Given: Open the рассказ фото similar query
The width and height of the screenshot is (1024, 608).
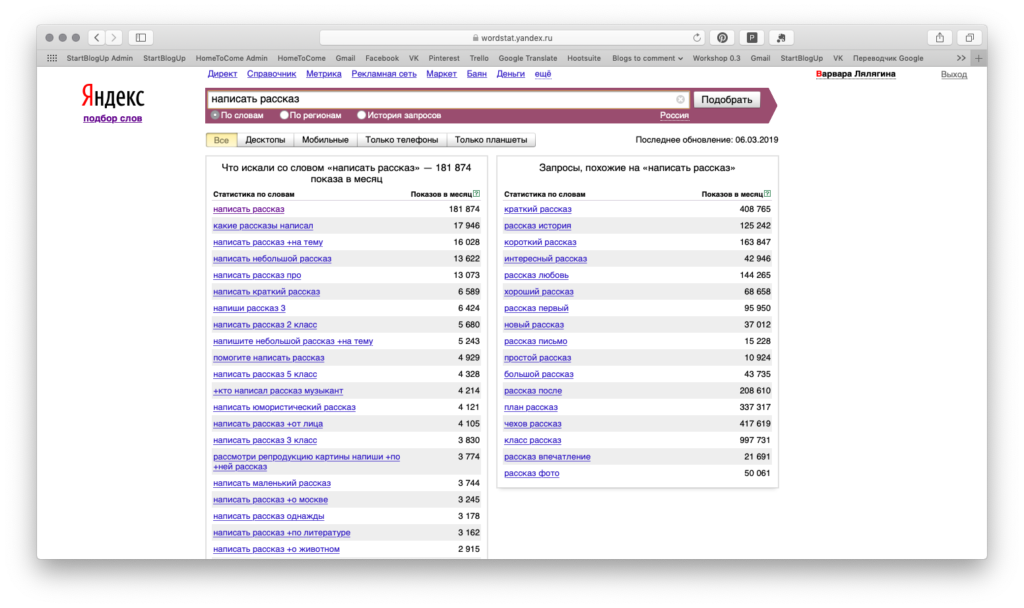Looking at the screenshot, I should 532,473.
